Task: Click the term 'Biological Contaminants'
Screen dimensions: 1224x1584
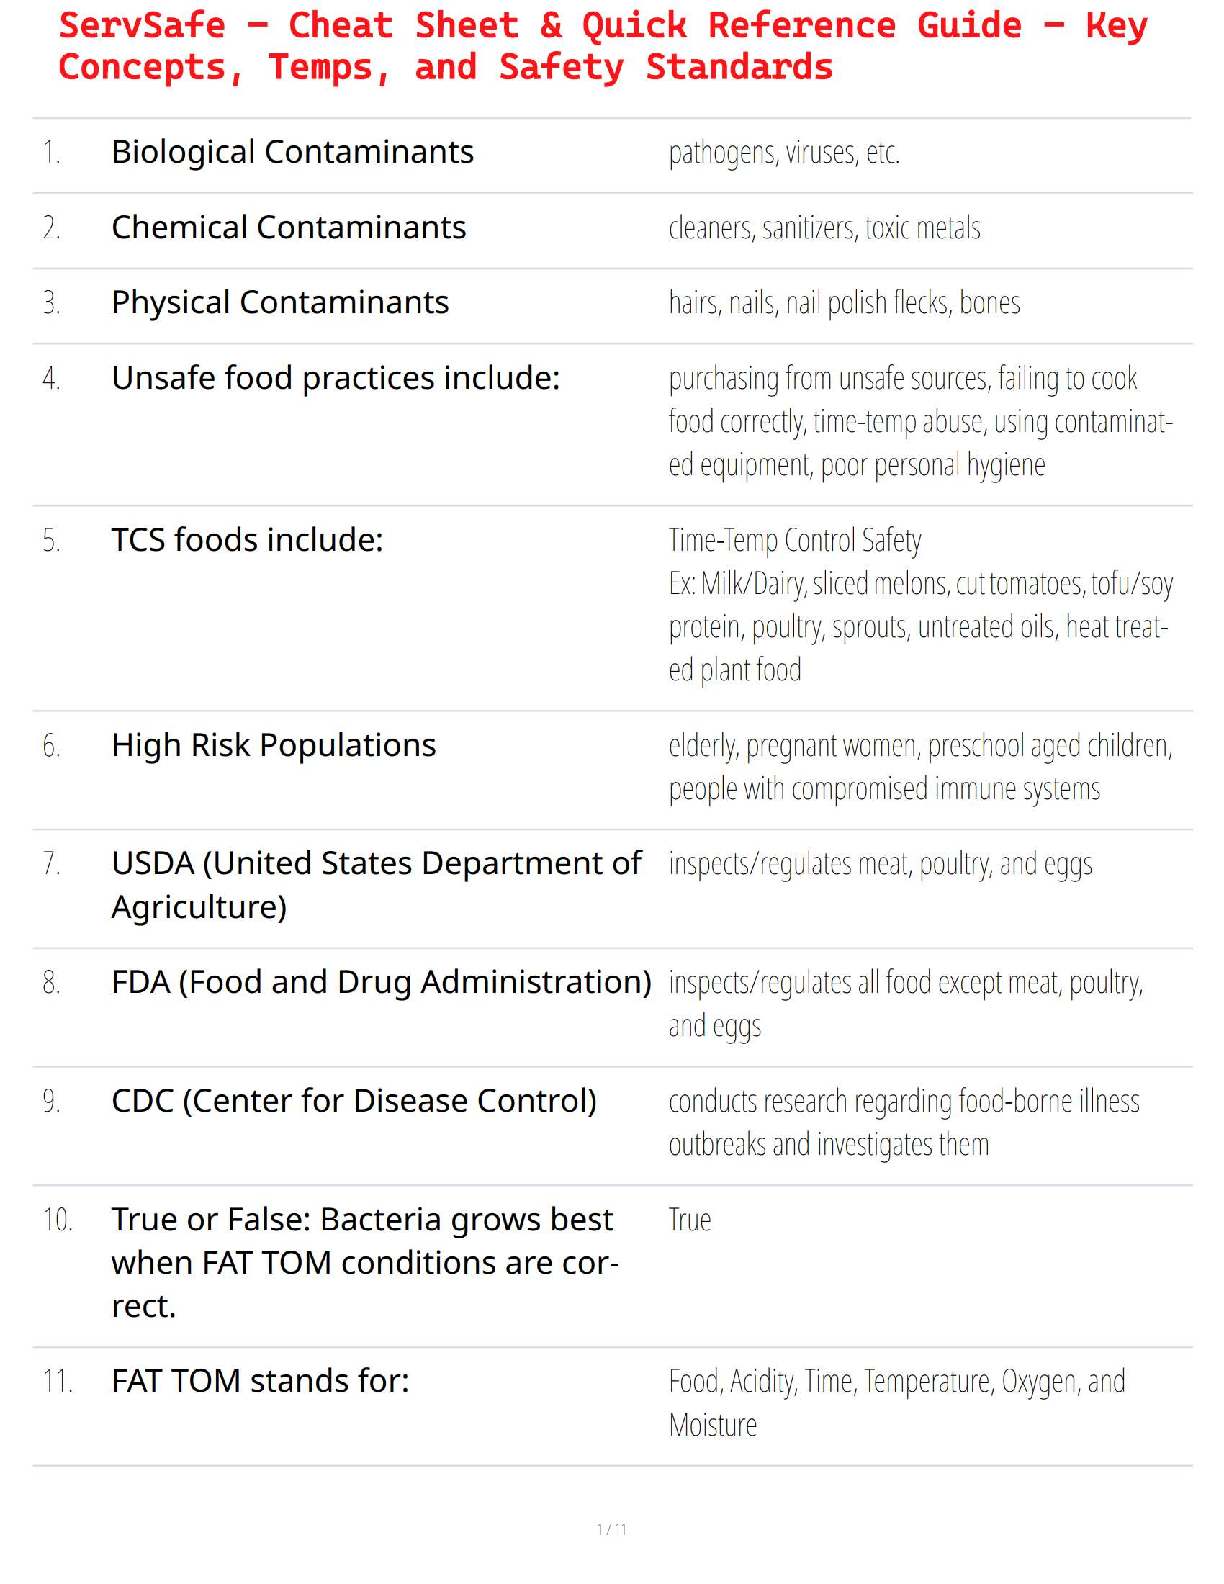Action: pos(292,152)
